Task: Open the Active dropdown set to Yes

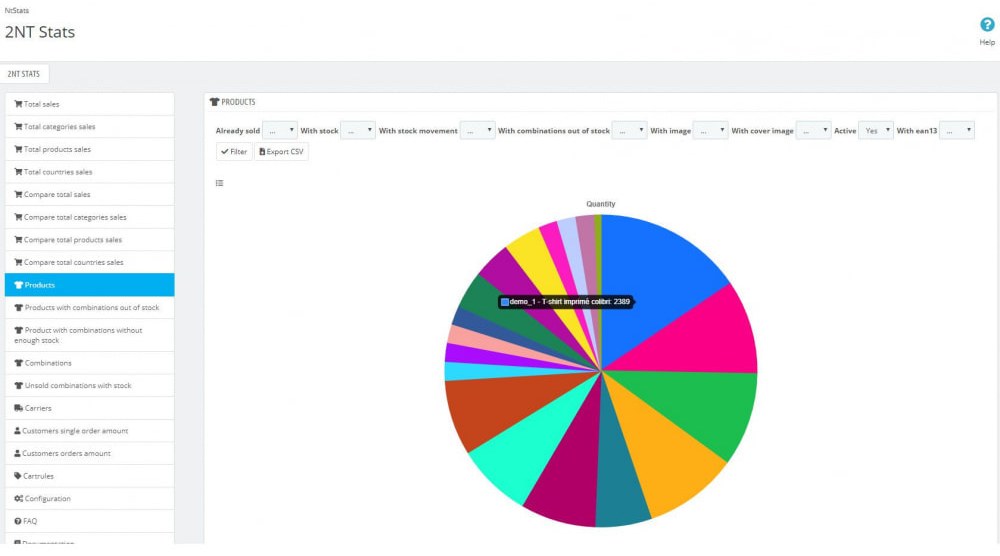Action: (876, 130)
